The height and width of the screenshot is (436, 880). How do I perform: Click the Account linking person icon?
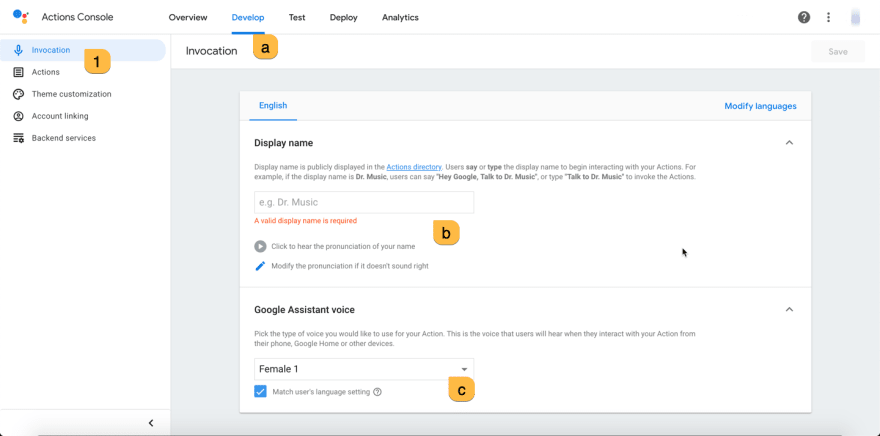tap(19, 116)
